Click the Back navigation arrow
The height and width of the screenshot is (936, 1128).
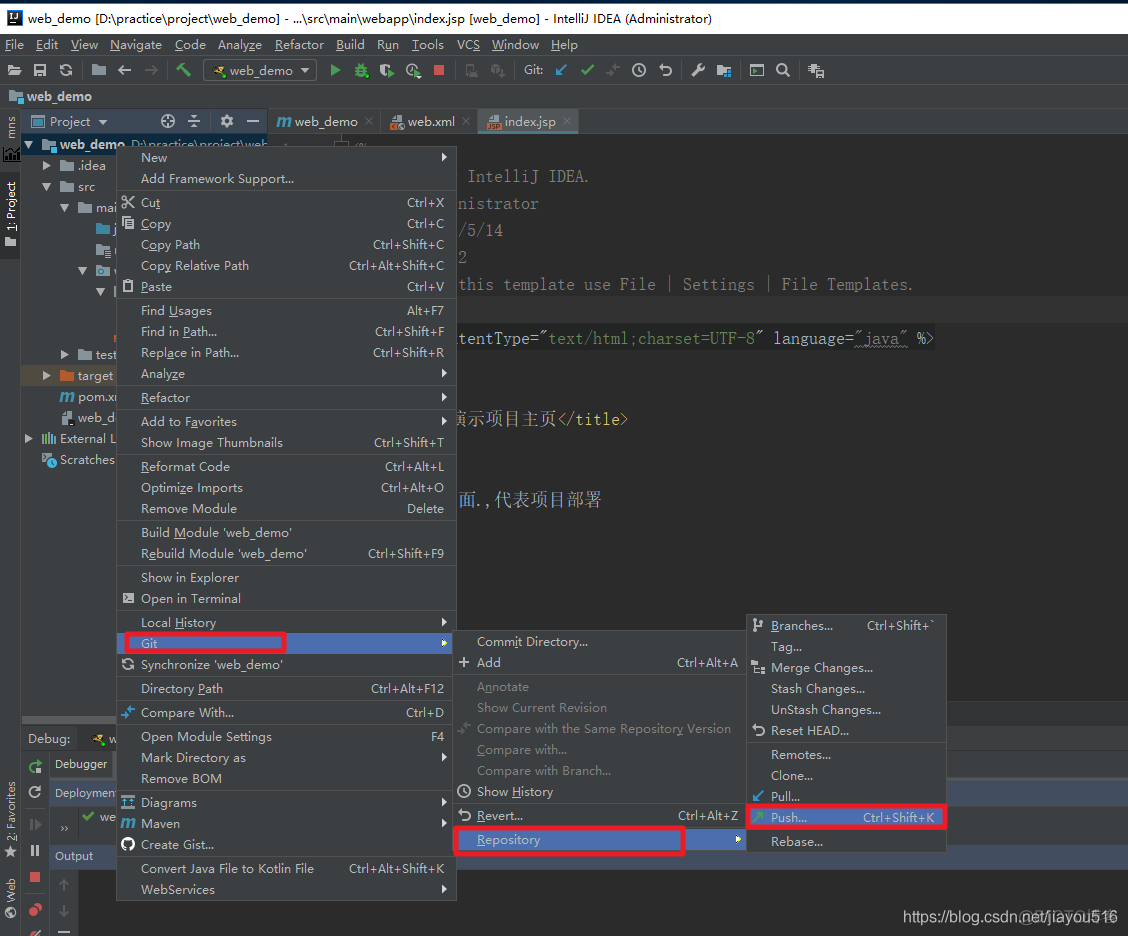click(124, 71)
